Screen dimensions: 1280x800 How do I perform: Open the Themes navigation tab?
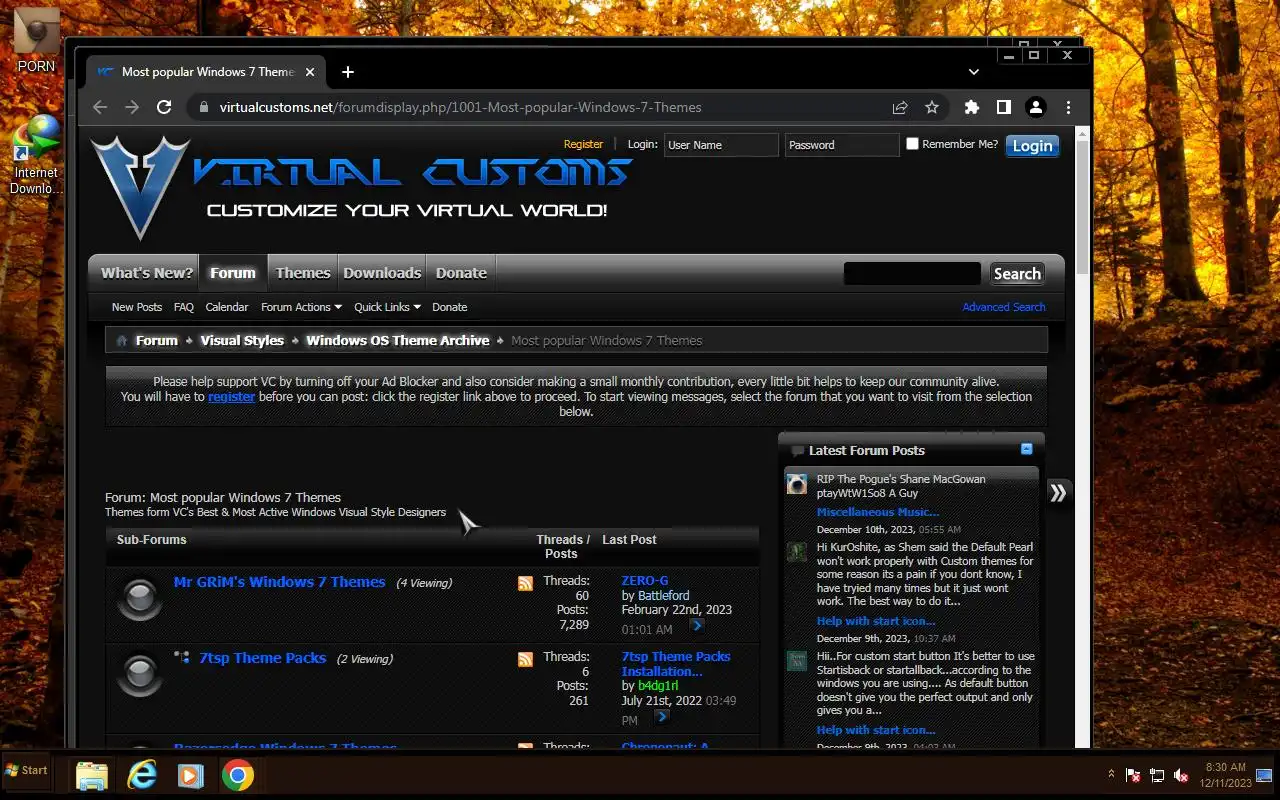click(x=303, y=273)
